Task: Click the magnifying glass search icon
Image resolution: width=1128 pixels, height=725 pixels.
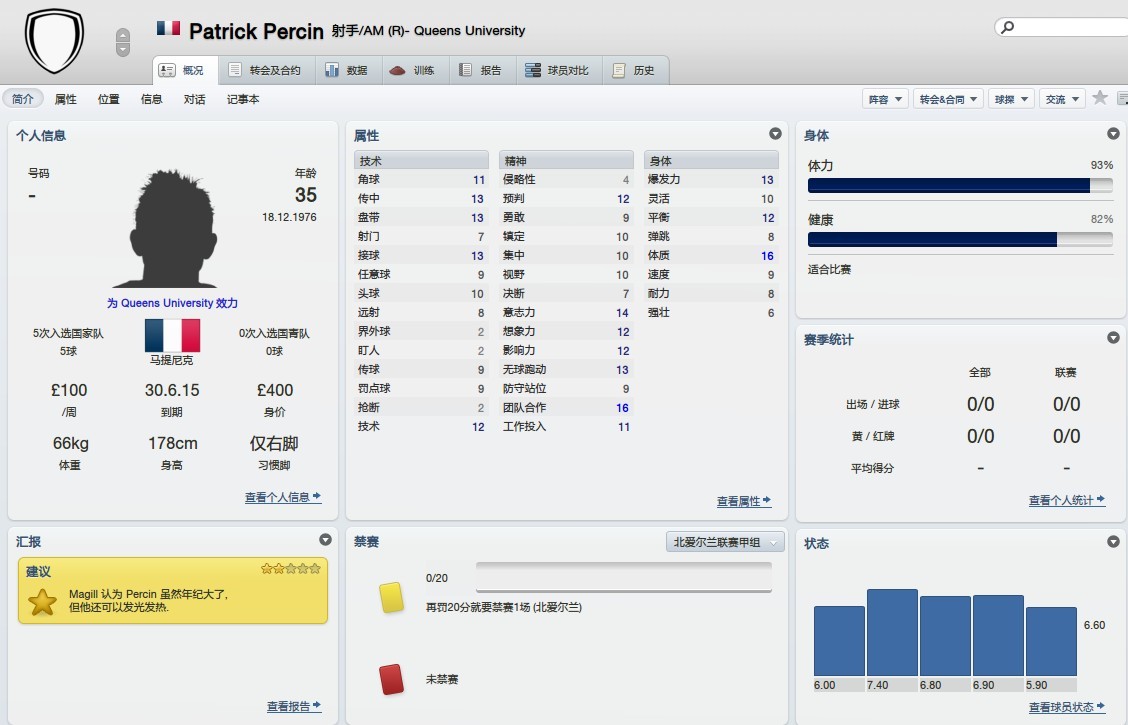Action: 1008,28
